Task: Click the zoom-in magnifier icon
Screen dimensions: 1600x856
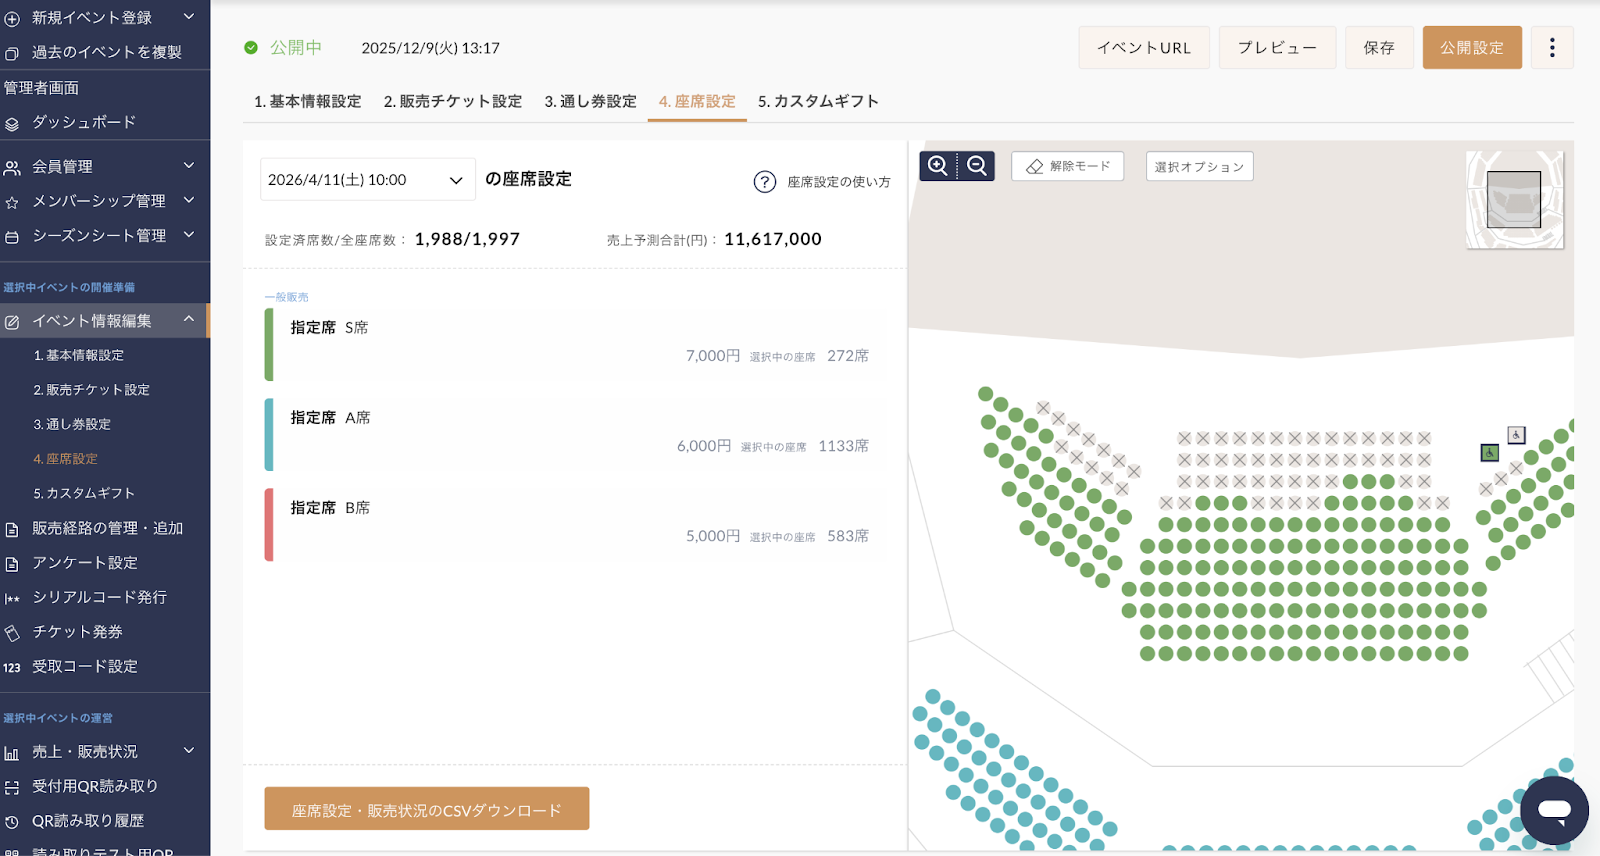Action: [938, 166]
